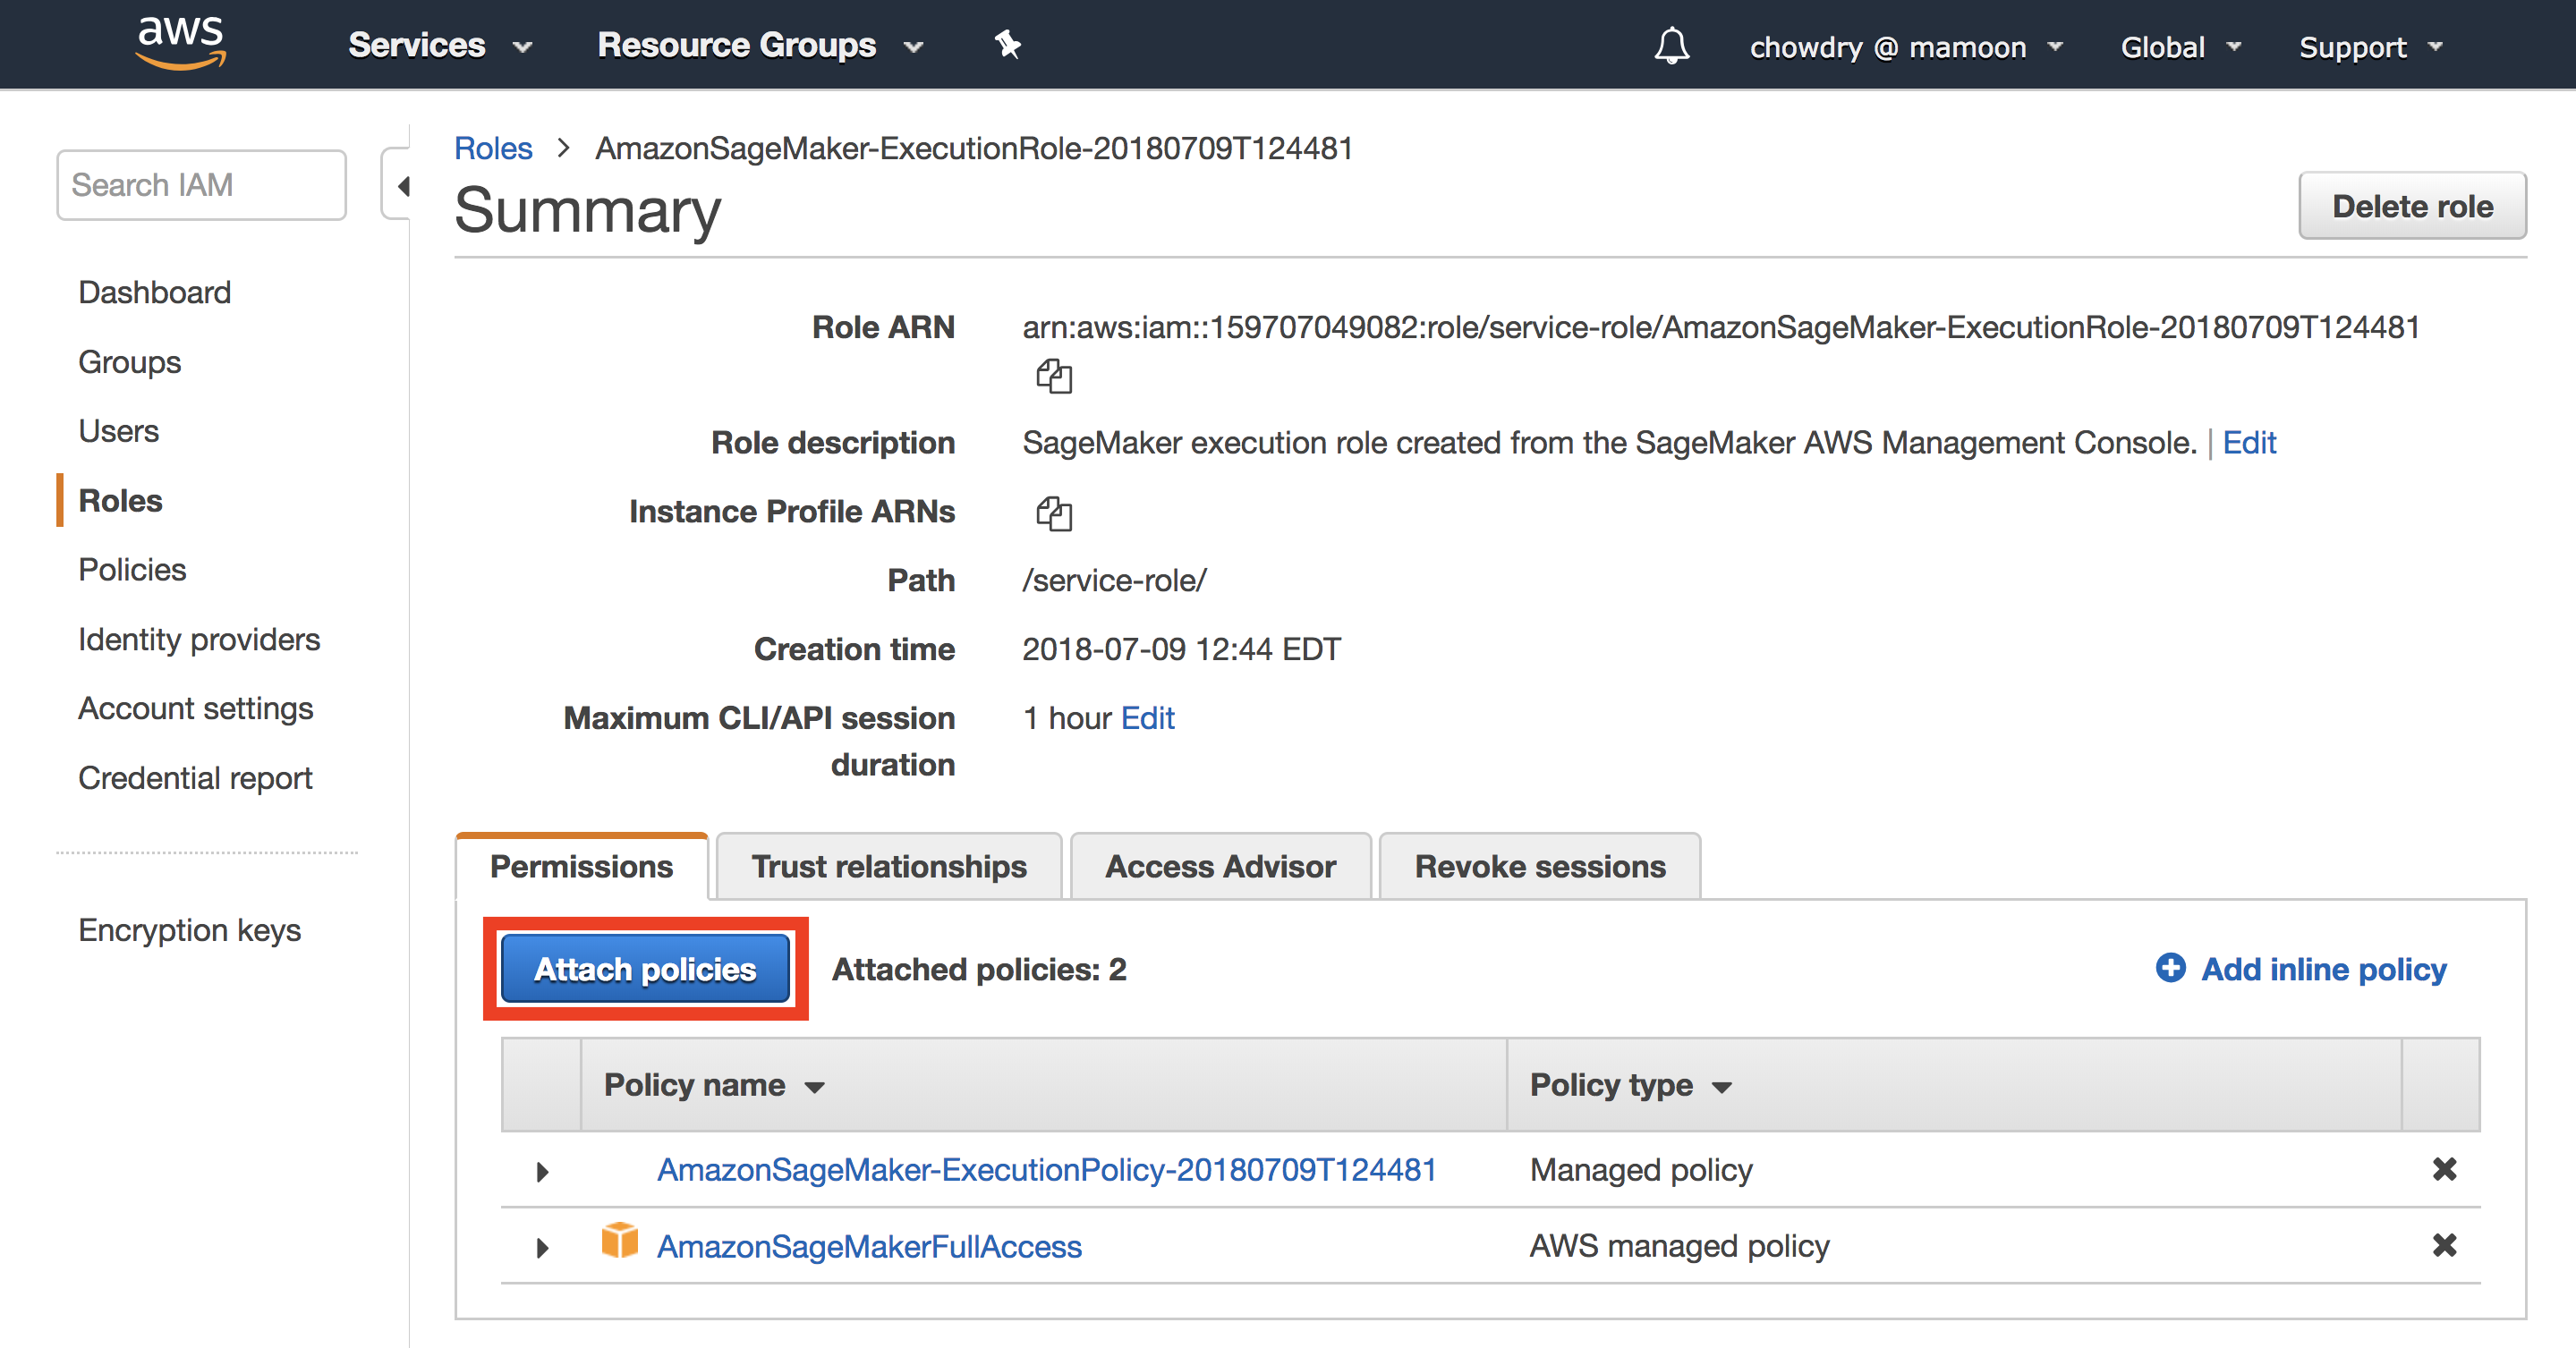Open the AmazonSageMakerFullAccess policy link
The image size is (2576, 1348).
click(869, 1246)
